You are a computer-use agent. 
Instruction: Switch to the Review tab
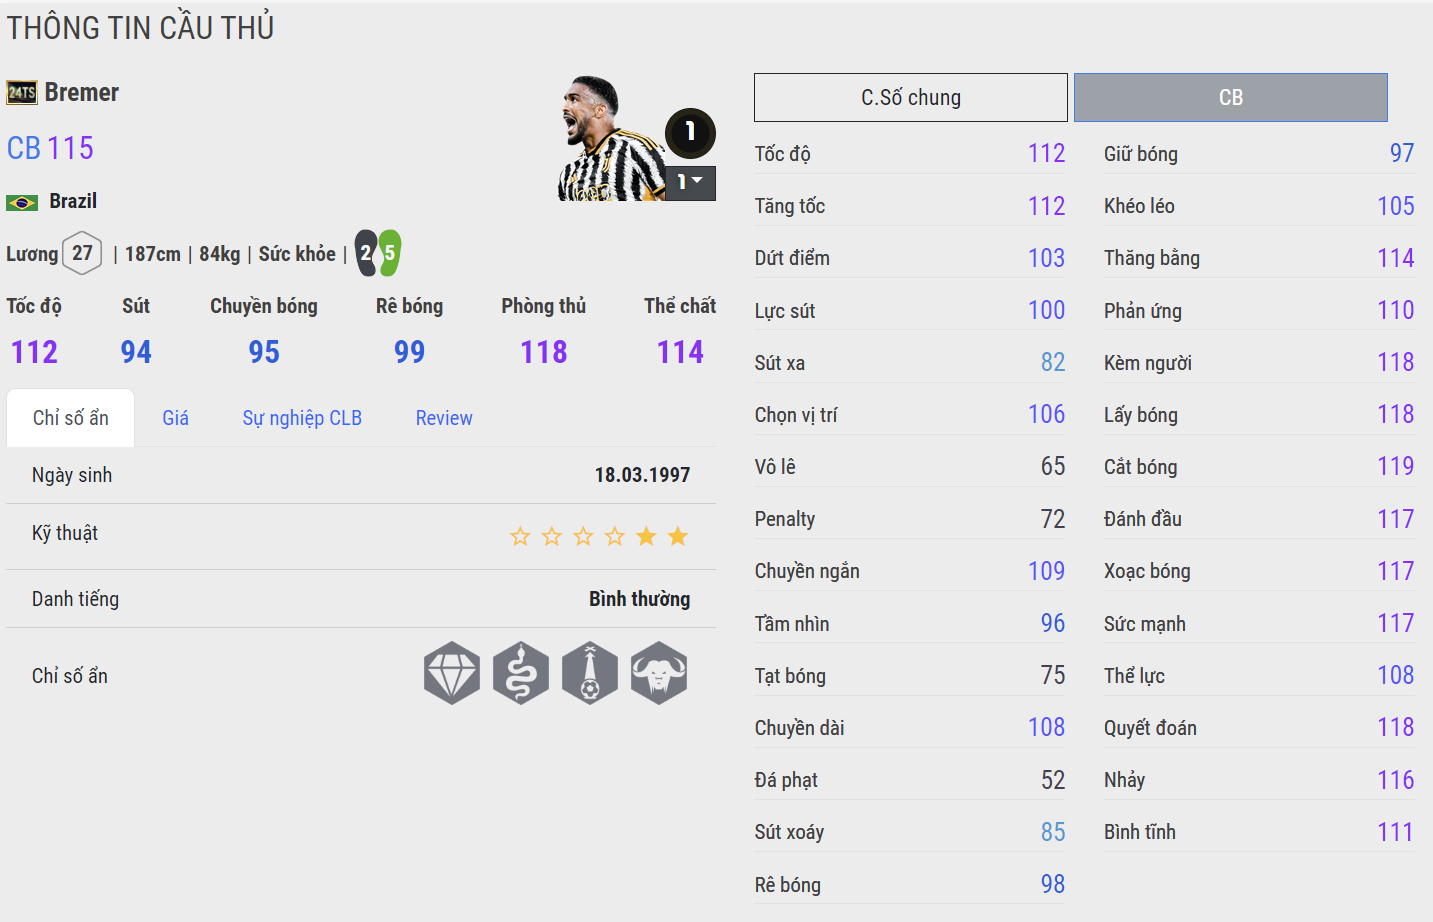pos(444,418)
